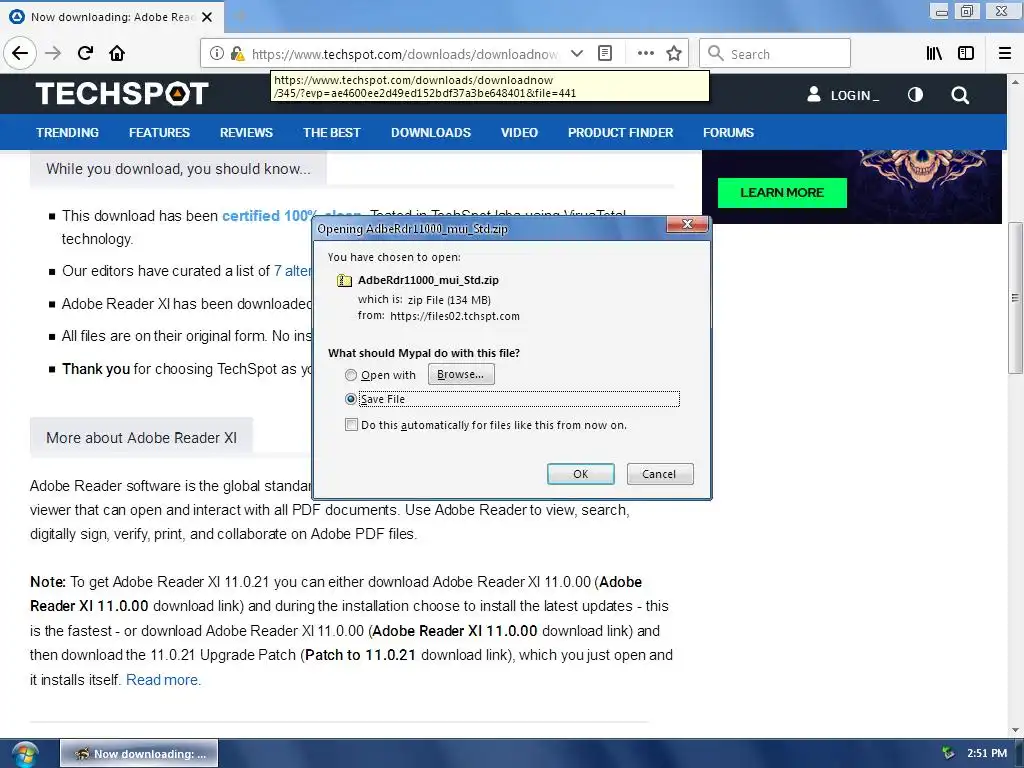
Task: Open page actions three-dot menu
Action: pos(645,54)
